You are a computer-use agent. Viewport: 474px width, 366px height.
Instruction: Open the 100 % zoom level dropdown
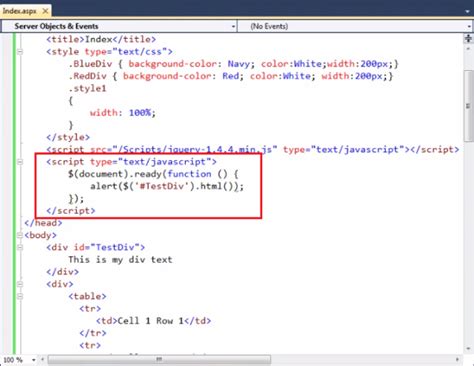click(33, 360)
